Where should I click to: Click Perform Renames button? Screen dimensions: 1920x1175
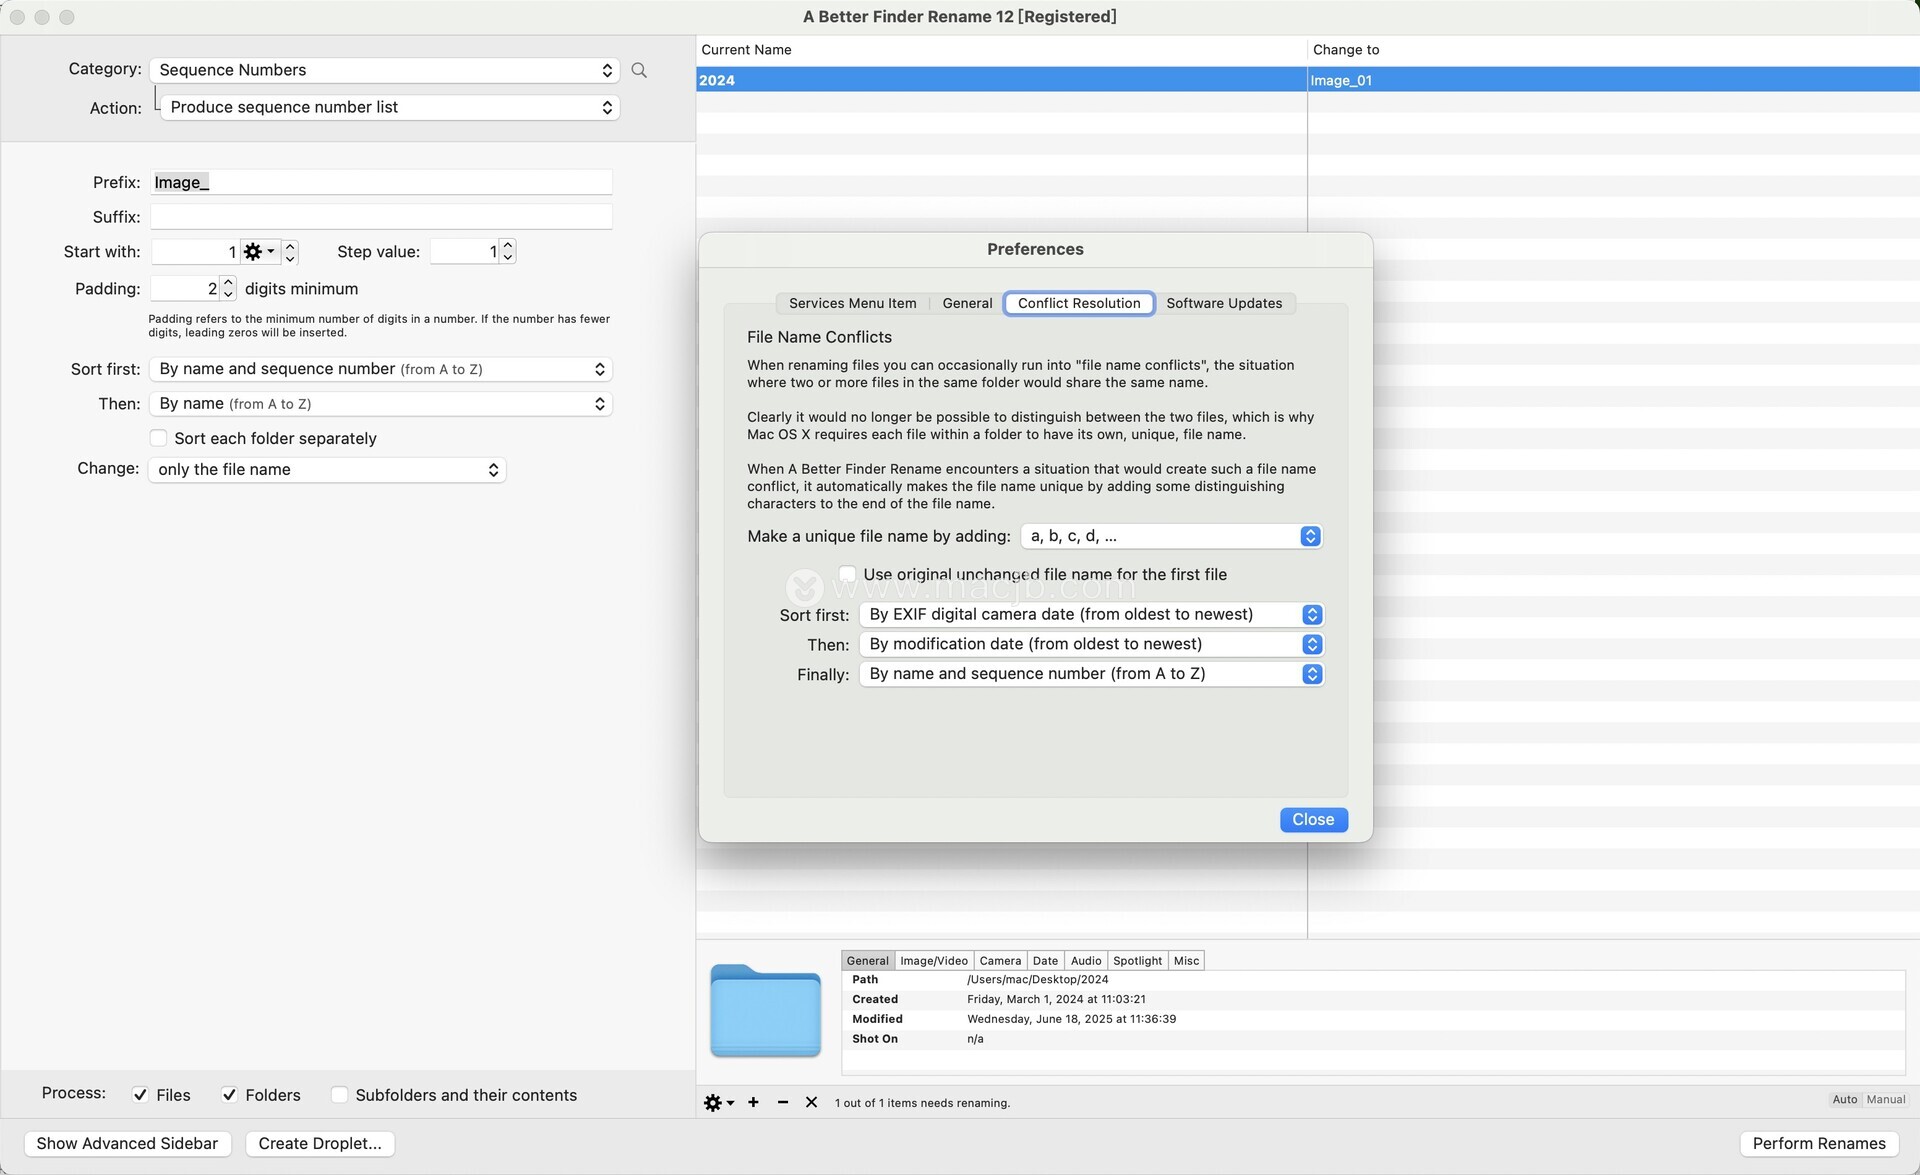pos(1818,1144)
